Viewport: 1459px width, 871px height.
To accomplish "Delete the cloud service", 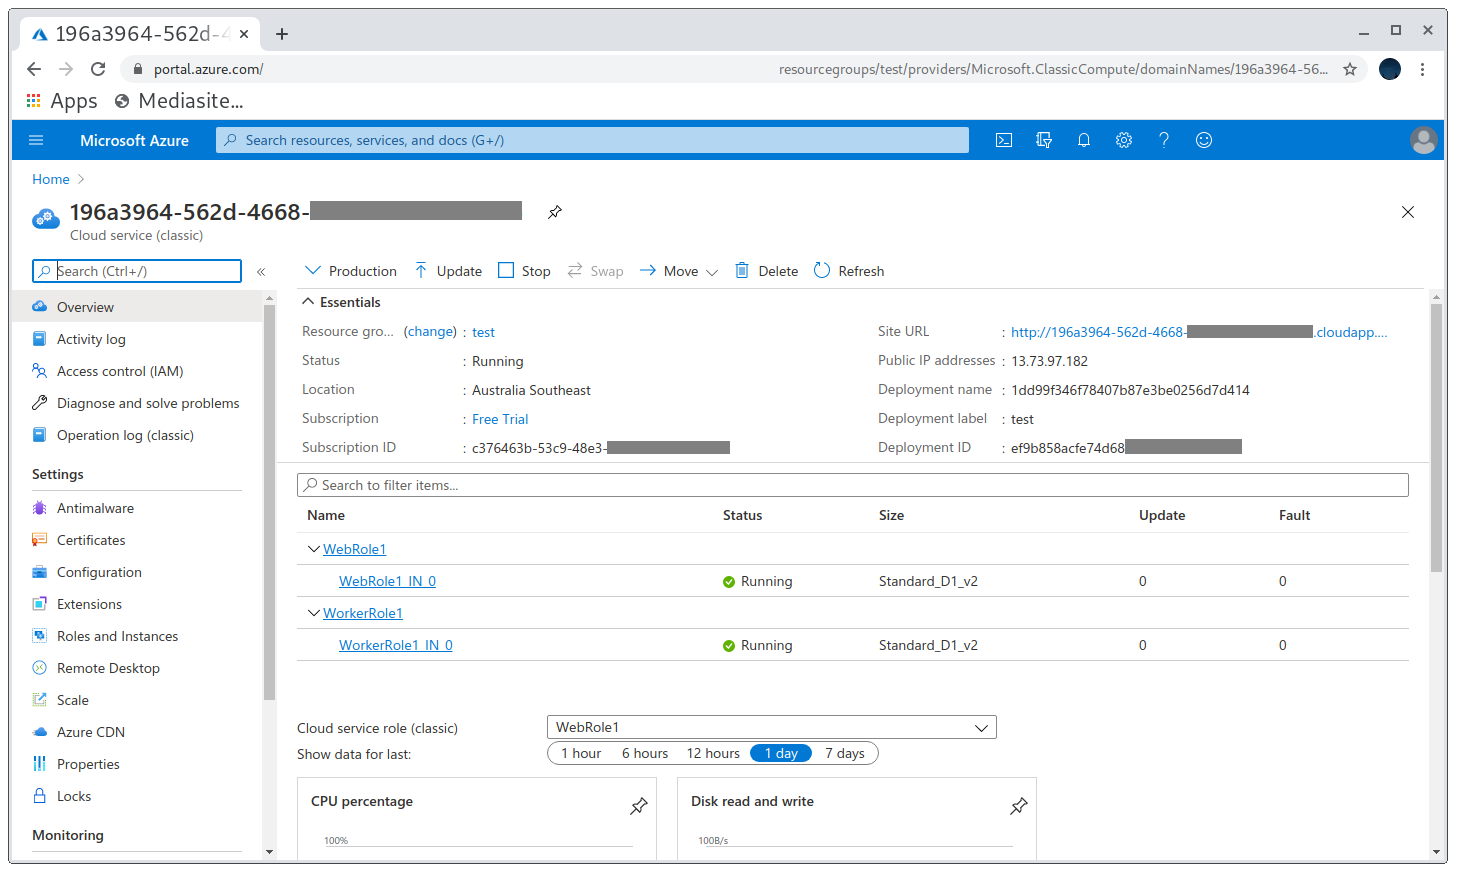I will (x=767, y=271).
